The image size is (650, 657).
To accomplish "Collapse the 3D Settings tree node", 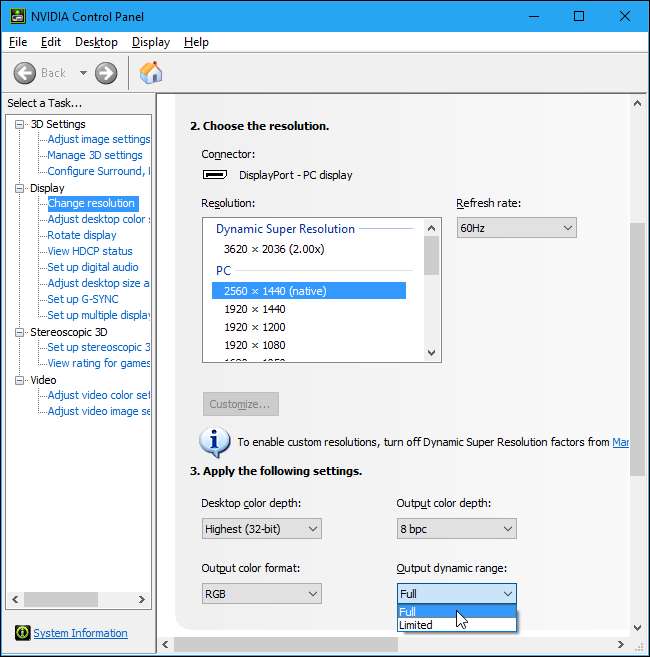I will point(19,124).
